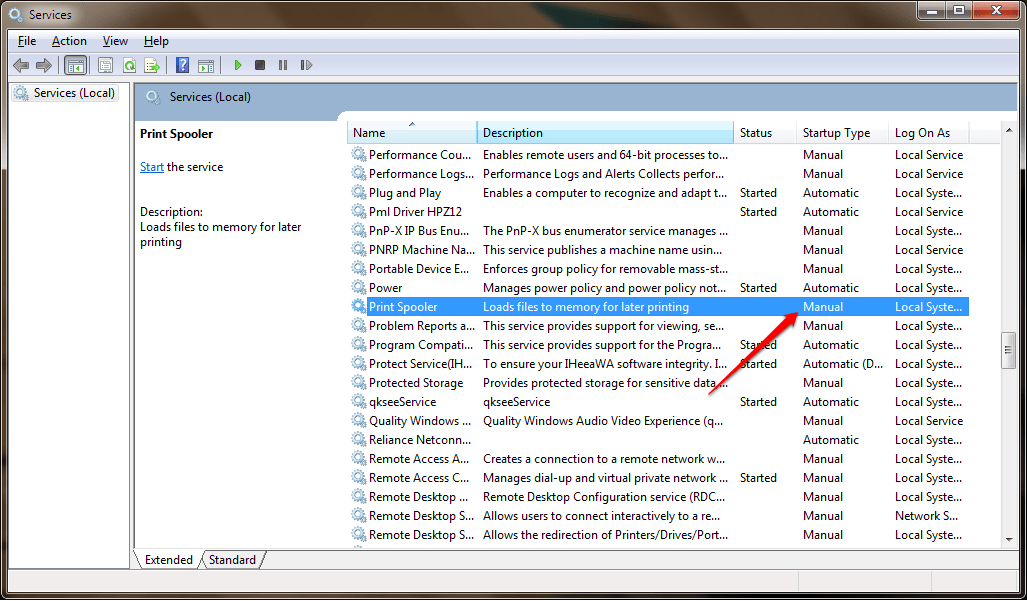The height and width of the screenshot is (601, 1027).
Task: Sort by the Name column header
Action: coord(412,132)
